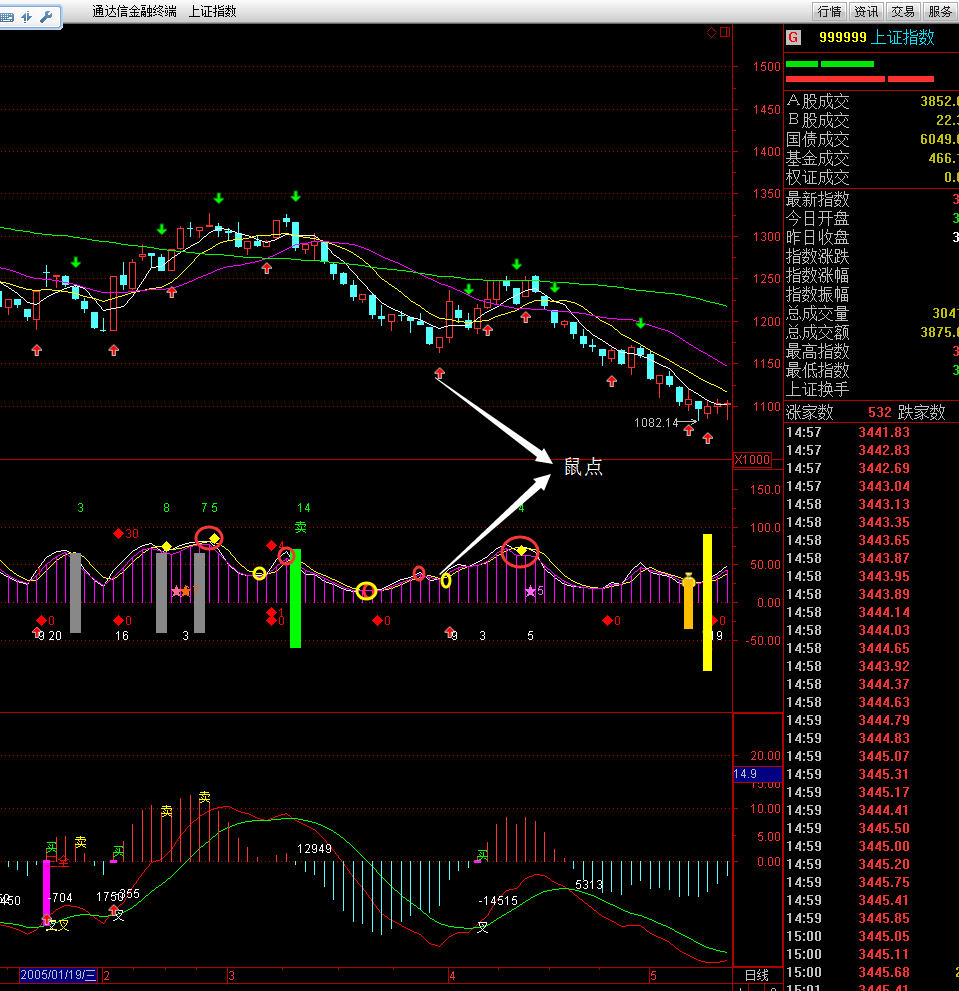The height and width of the screenshot is (991, 959).
Task: Click the pin icon beside the wrench
Action: 26,16
